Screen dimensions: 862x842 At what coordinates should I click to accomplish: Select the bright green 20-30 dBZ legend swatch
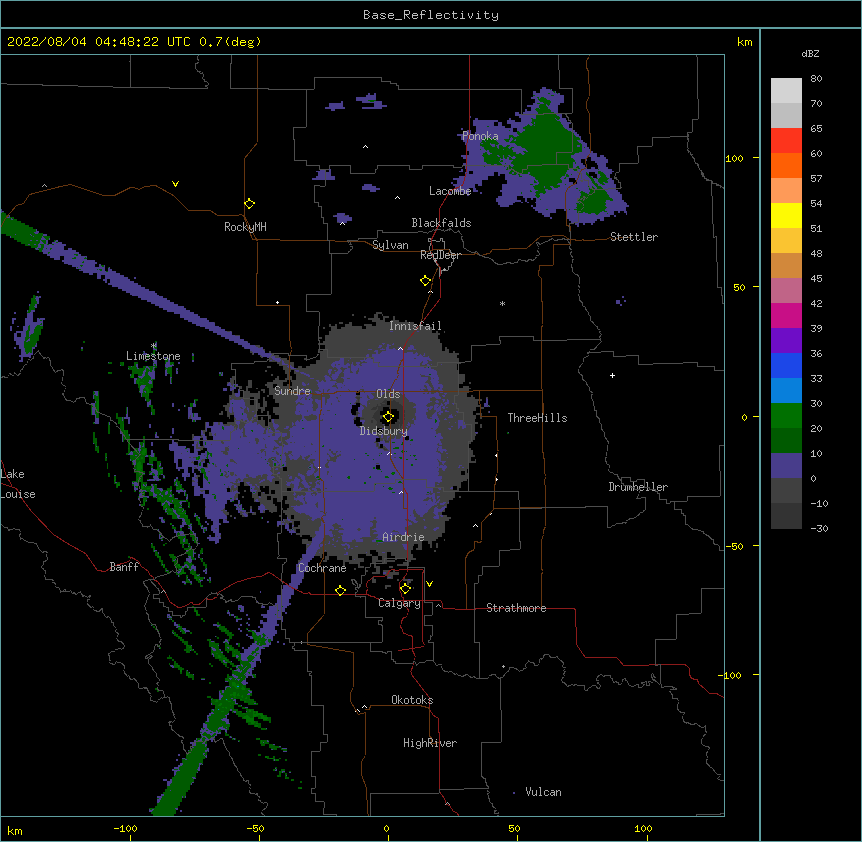coord(786,416)
